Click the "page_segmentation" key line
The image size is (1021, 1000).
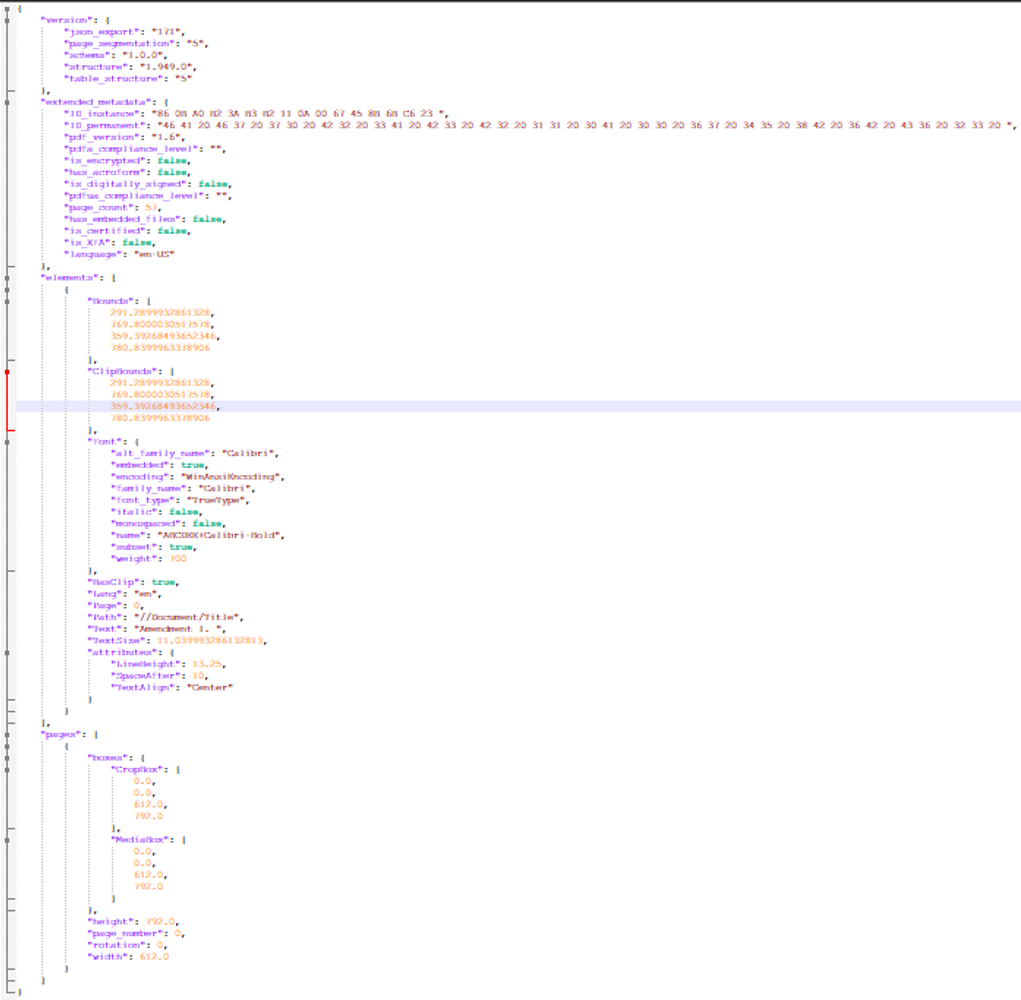pyautogui.click(x=136, y=44)
